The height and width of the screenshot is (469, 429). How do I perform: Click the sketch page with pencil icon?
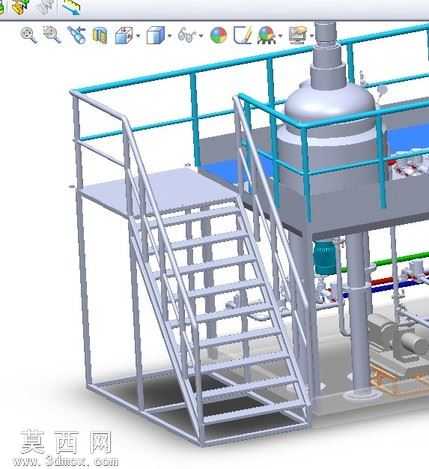click(x=243, y=35)
